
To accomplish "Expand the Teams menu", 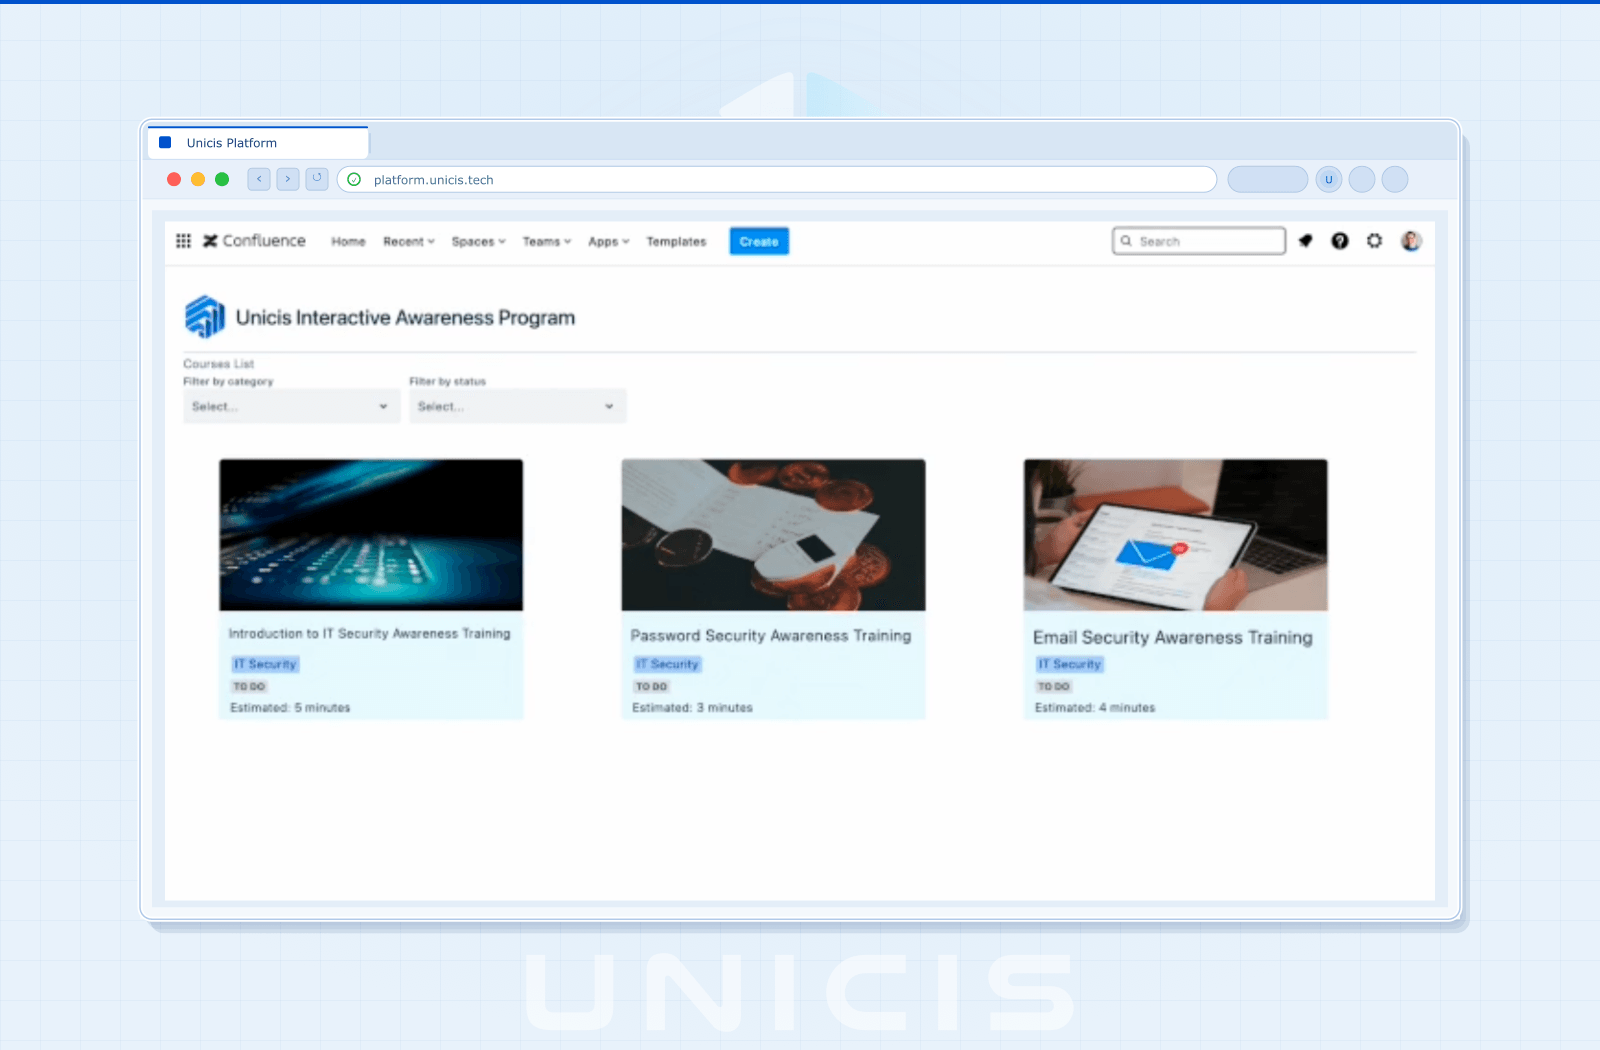I will coord(547,242).
